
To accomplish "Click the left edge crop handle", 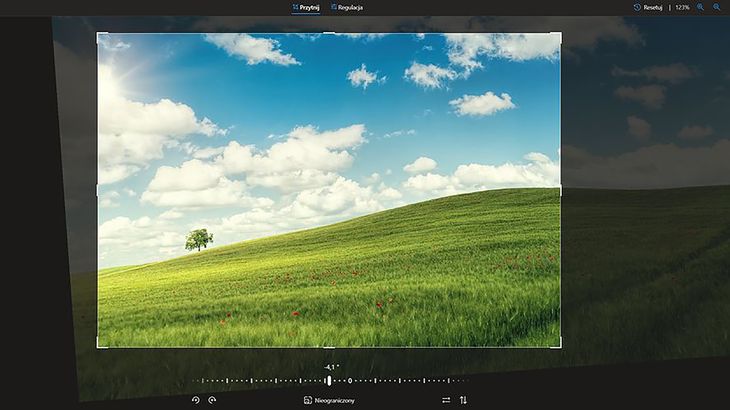I will tap(97, 190).
